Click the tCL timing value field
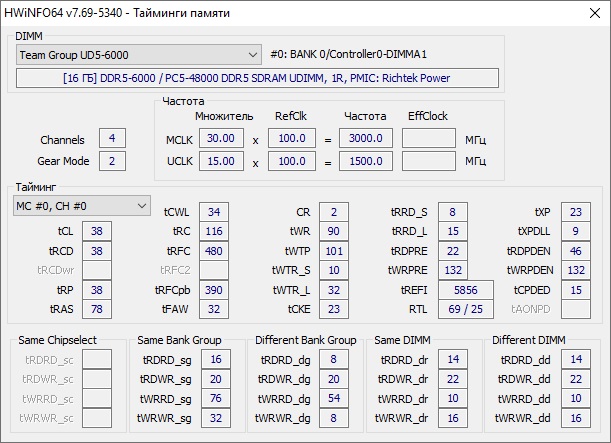The height and width of the screenshot is (443, 611). (97, 230)
